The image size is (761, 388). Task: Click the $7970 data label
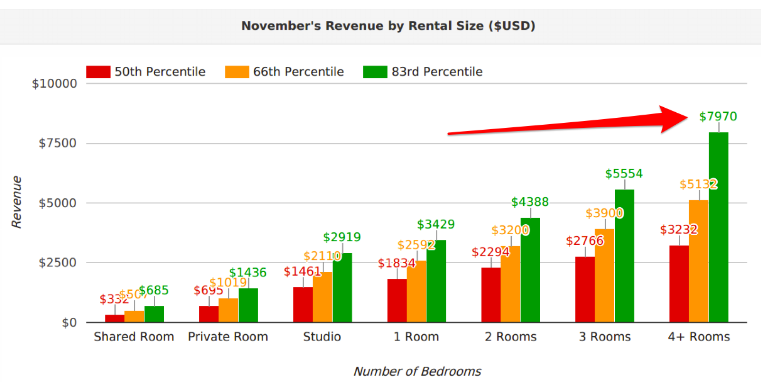click(x=718, y=117)
